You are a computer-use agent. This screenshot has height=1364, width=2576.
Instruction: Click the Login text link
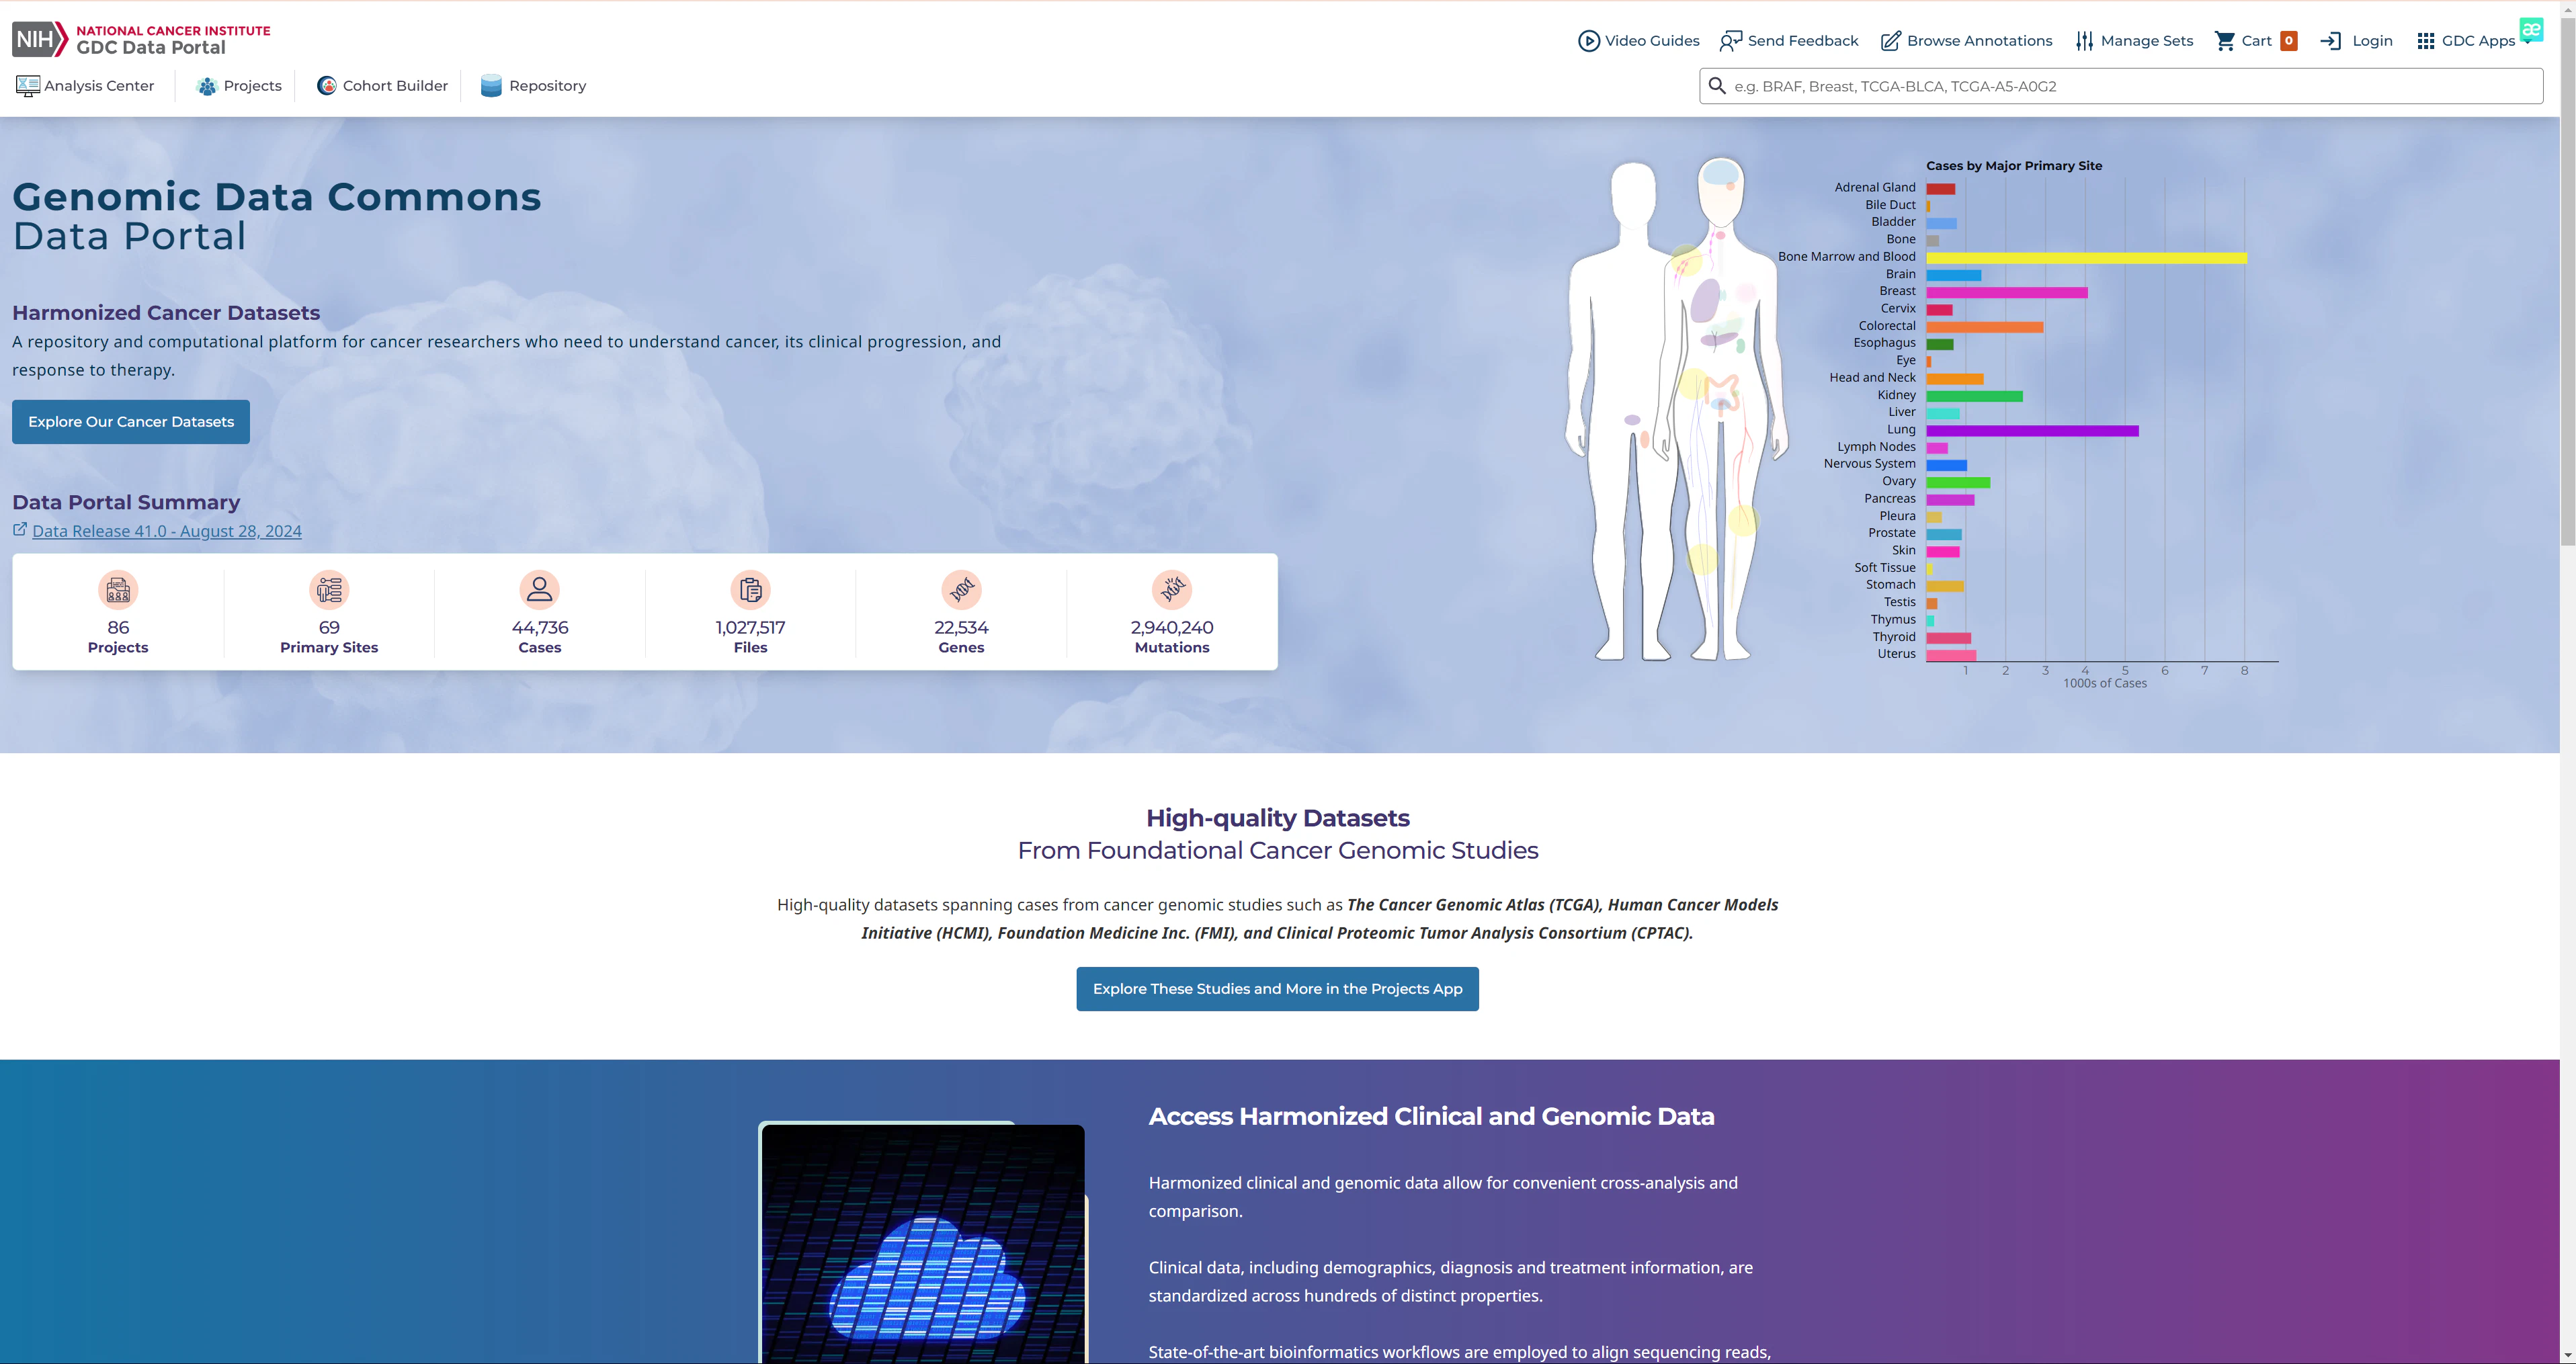(x=2372, y=41)
